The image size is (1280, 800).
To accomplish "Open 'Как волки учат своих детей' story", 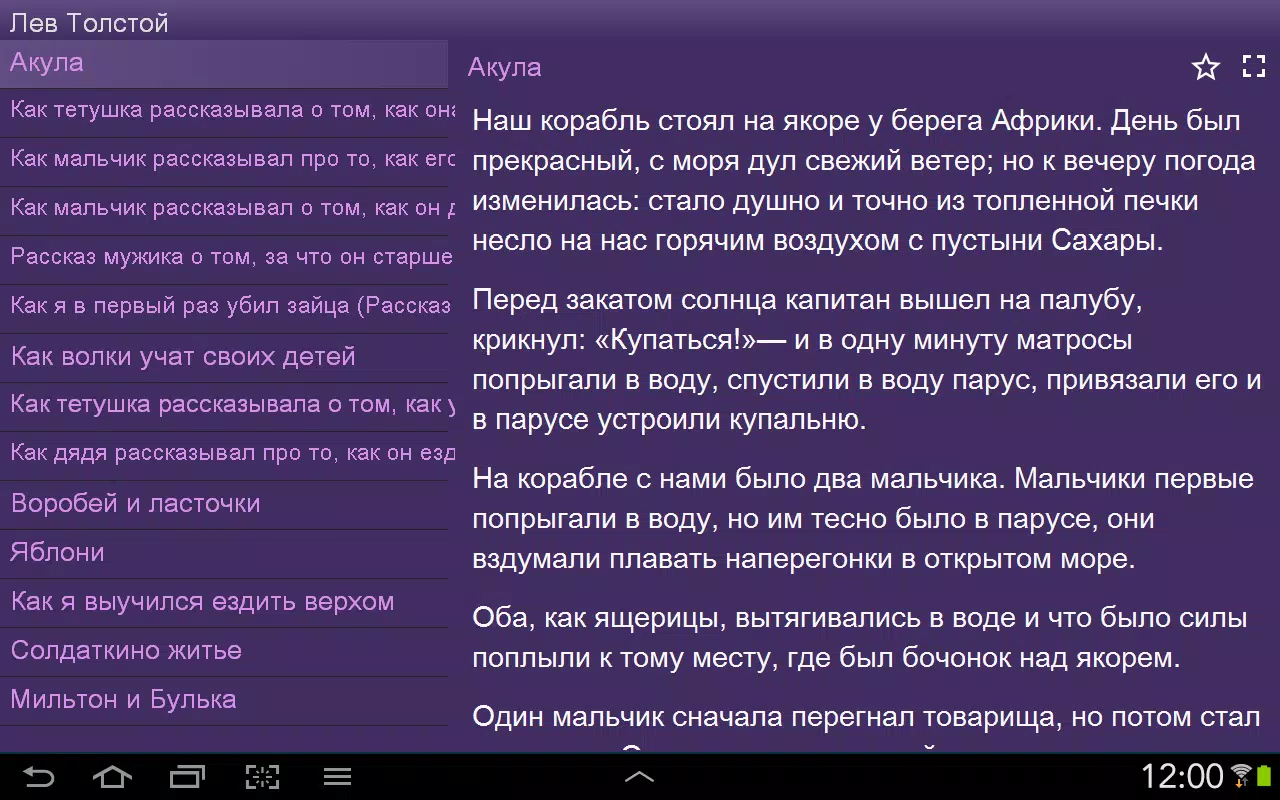I will (224, 357).
